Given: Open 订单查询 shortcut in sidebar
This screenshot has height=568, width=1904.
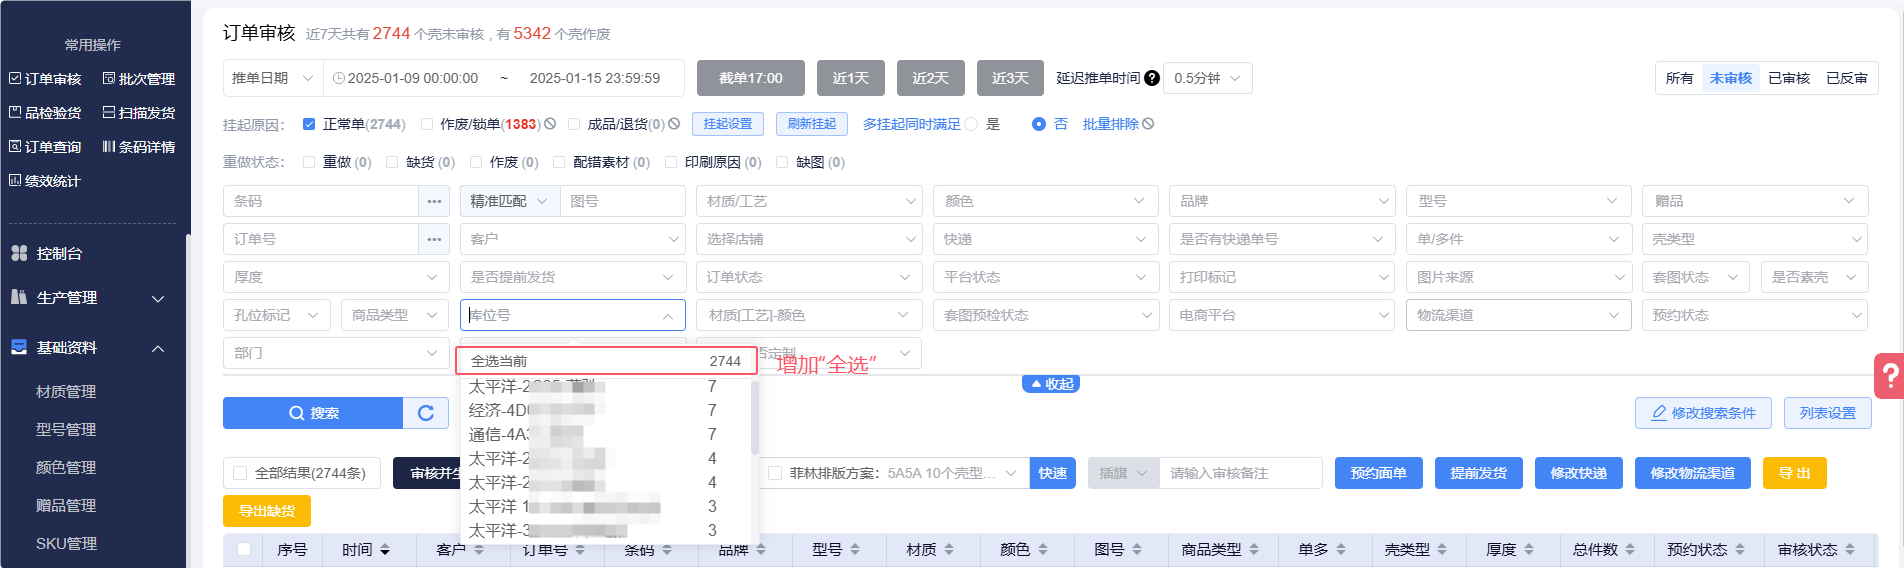Looking at the screenshot, I should pyautogui.click(x=45, y=147).
